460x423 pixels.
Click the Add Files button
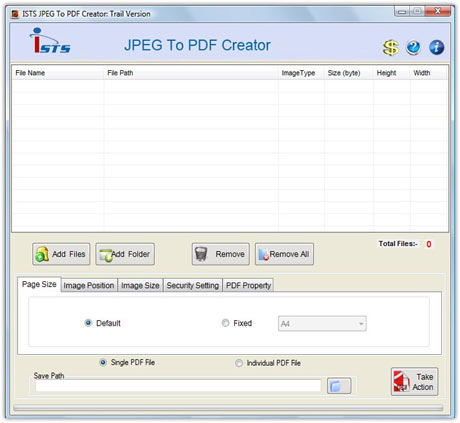click(61, 254)
